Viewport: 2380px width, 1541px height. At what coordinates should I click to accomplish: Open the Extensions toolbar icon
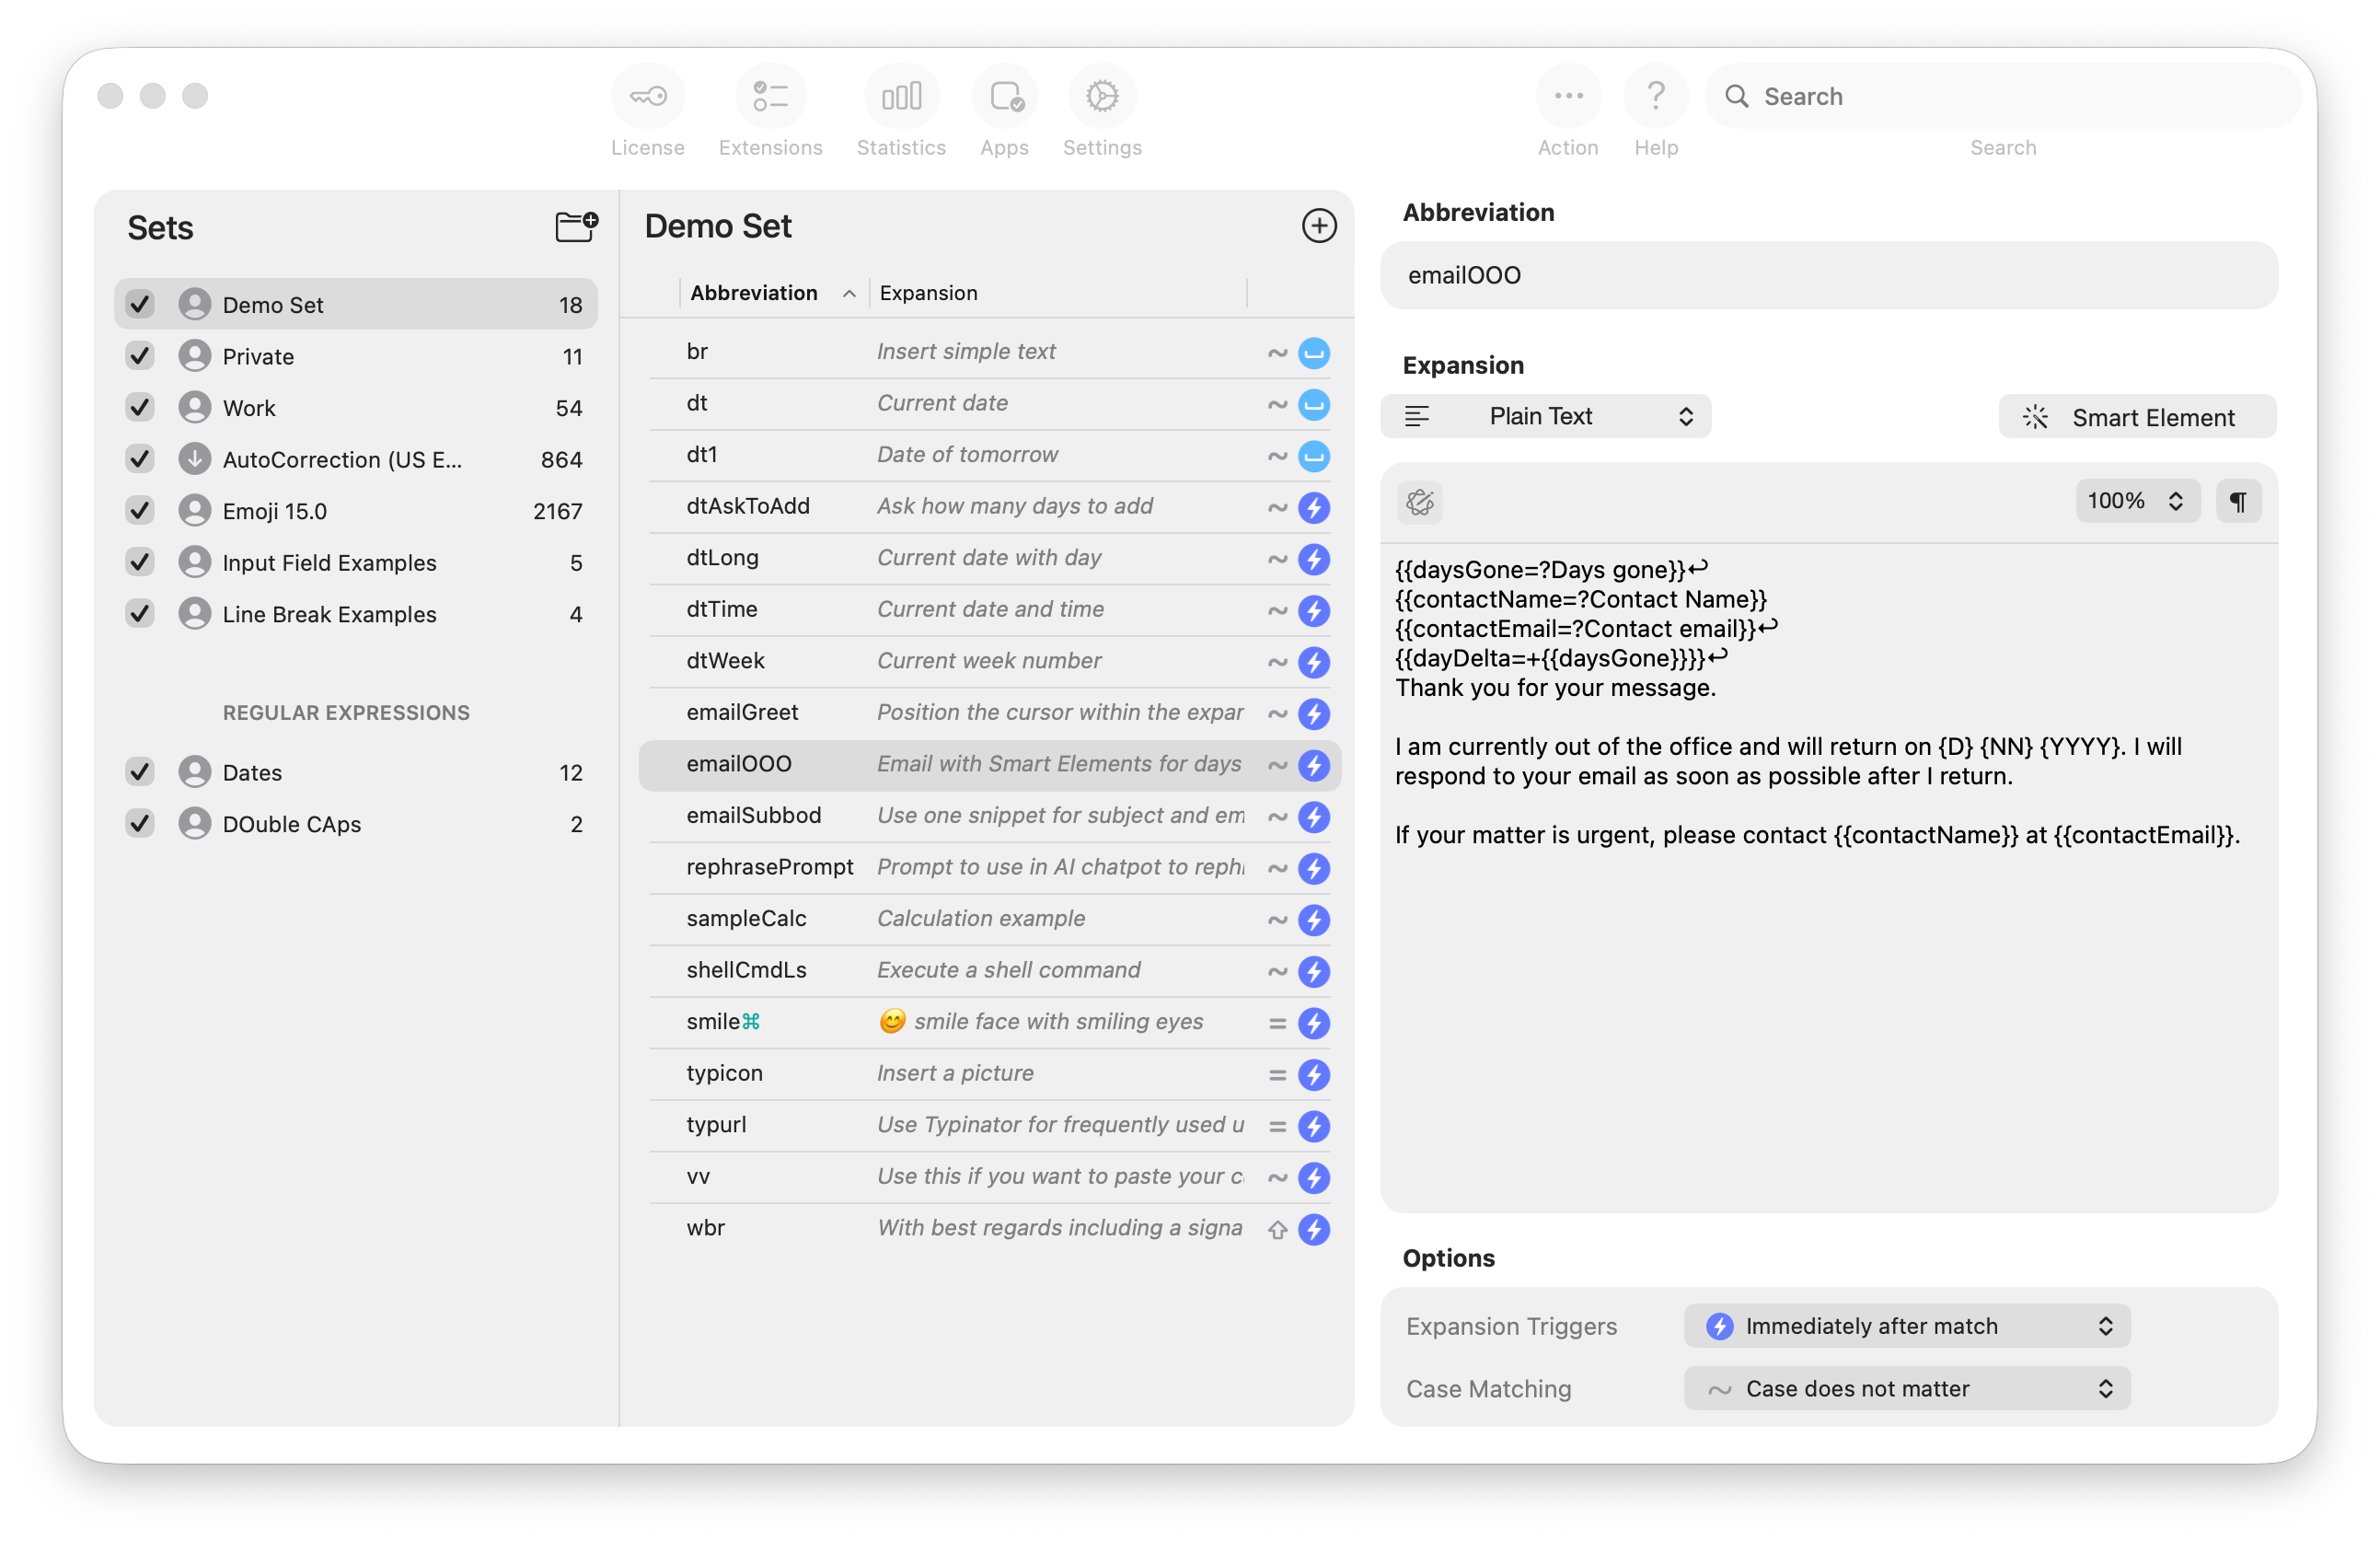pyautogui.click(x=770, y=97)
